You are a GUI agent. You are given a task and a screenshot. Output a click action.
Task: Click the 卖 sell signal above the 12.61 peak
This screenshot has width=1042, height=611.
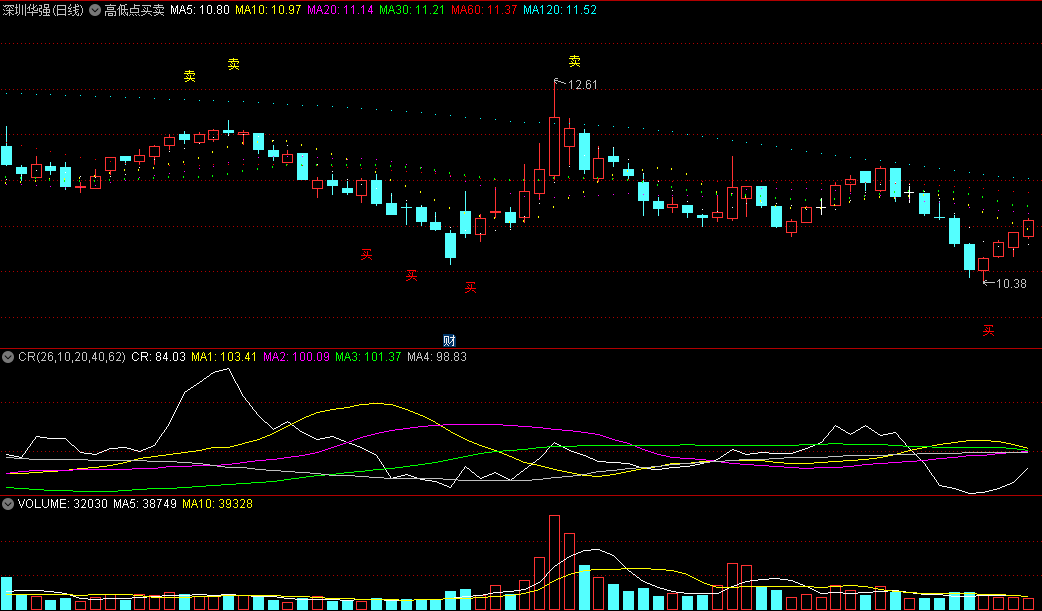(575, 61)
